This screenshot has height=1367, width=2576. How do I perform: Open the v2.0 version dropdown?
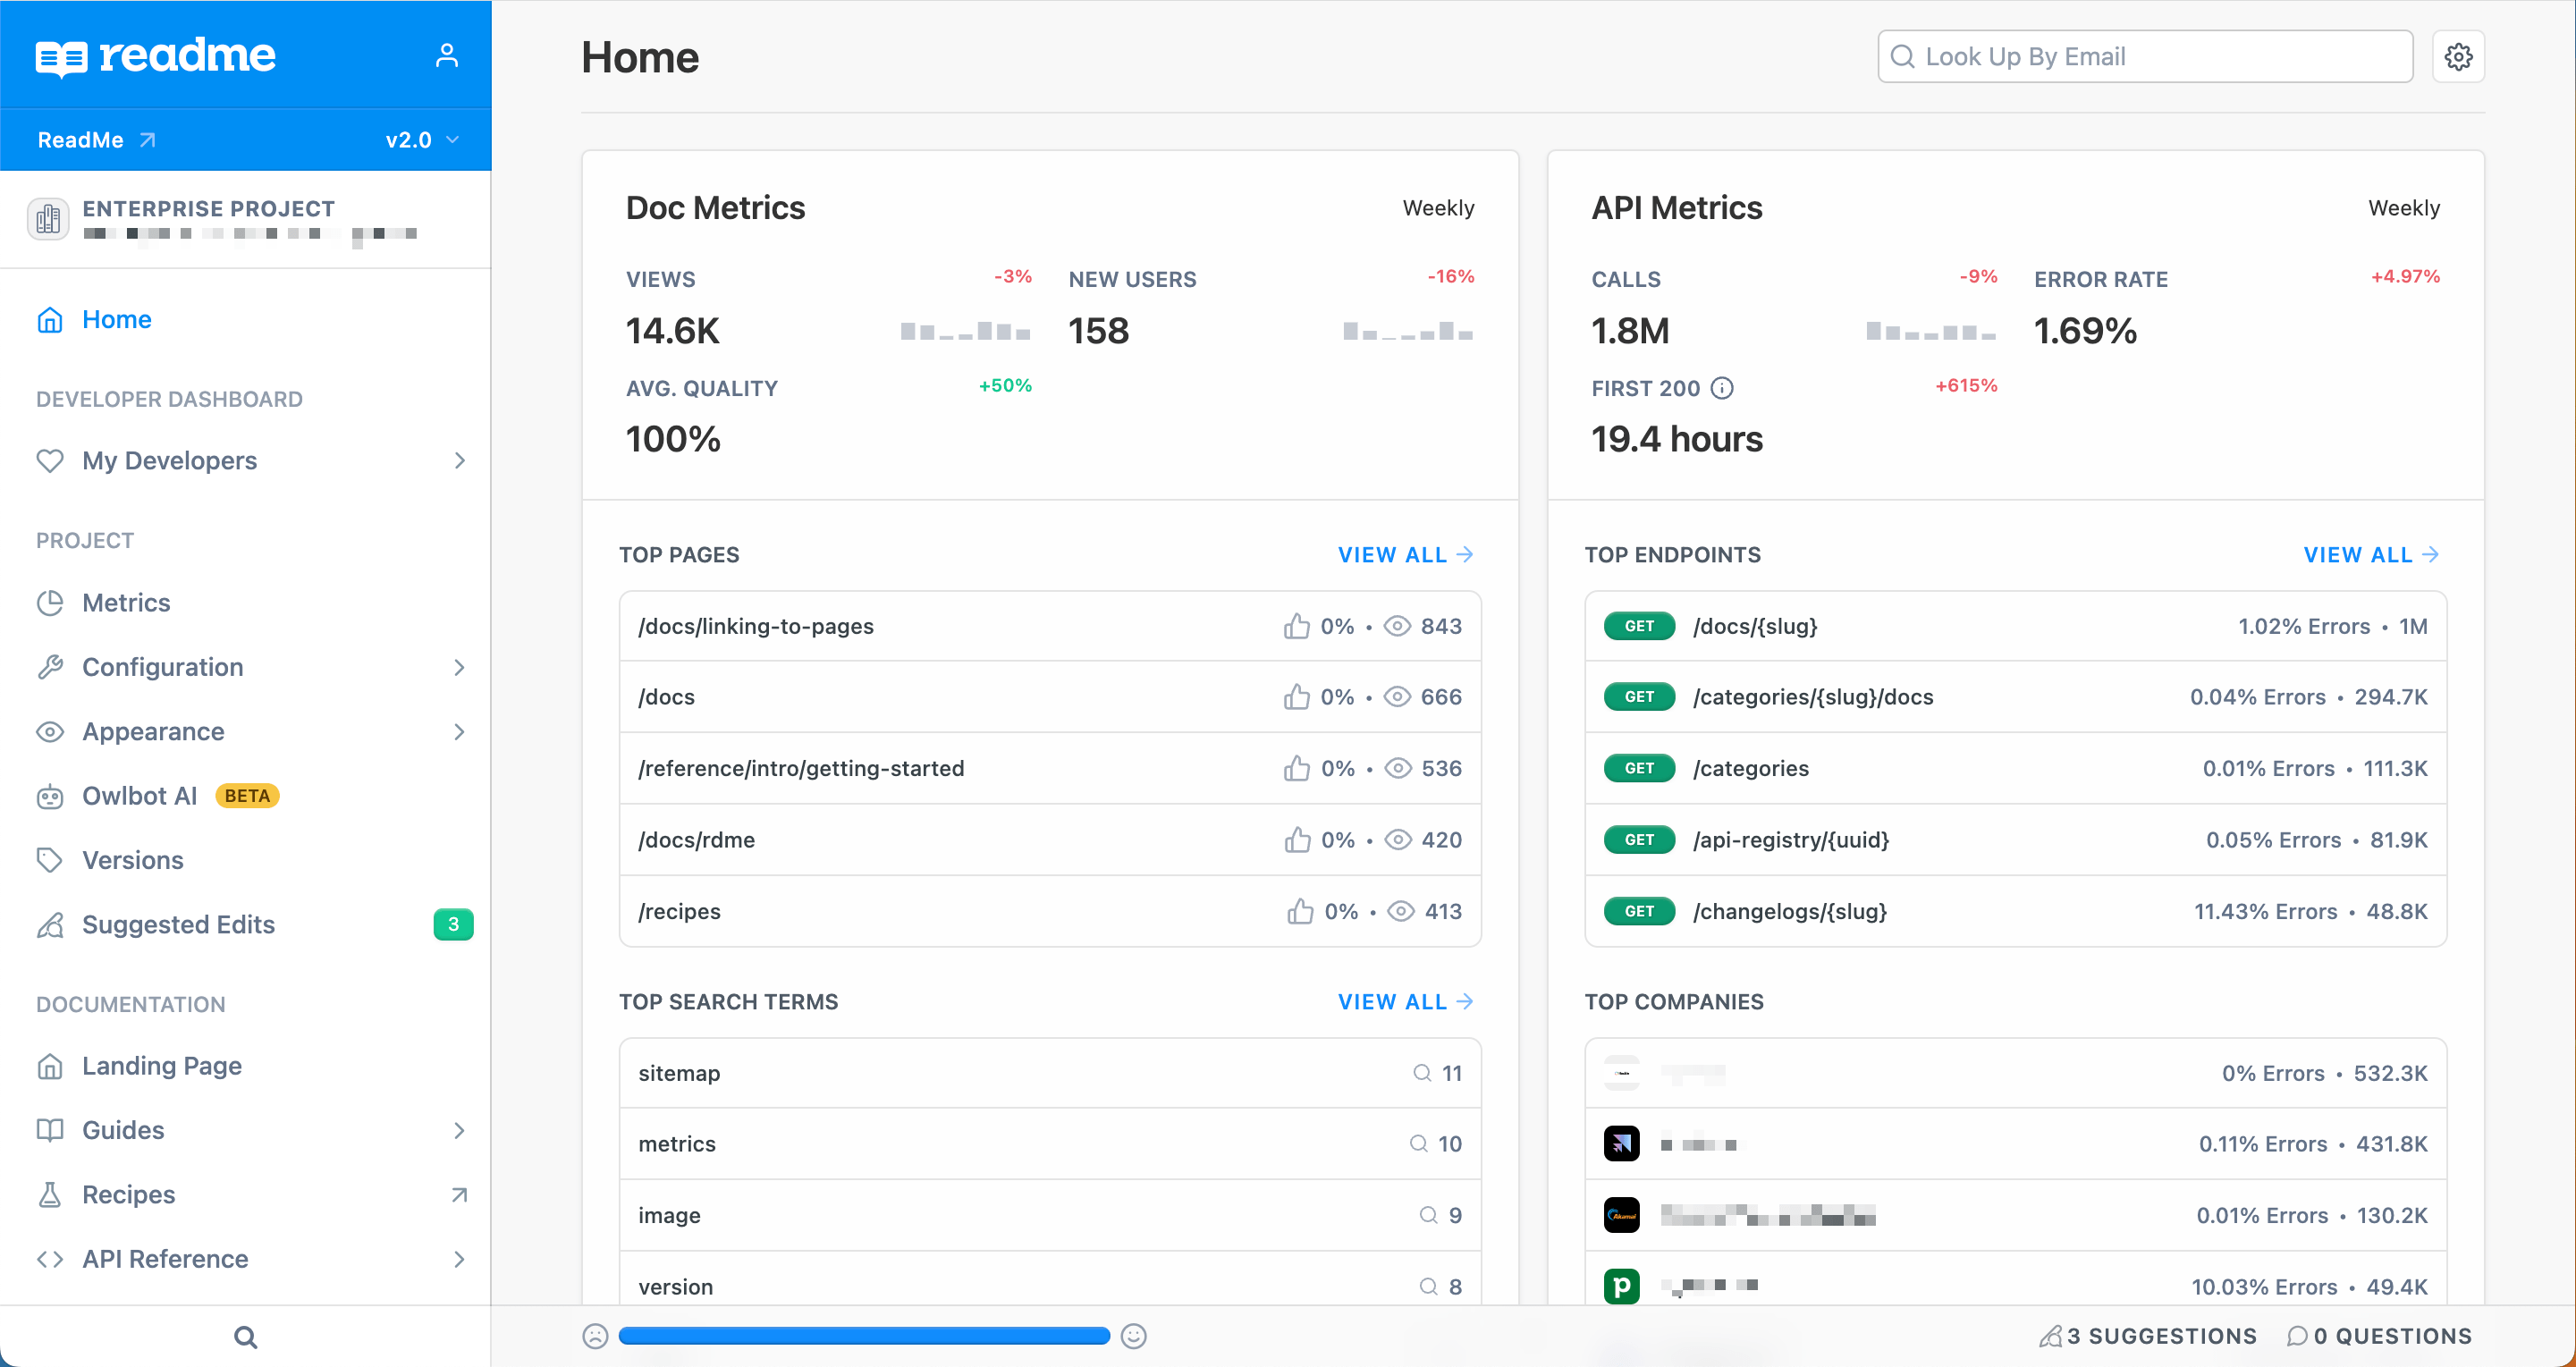(420, 139)
